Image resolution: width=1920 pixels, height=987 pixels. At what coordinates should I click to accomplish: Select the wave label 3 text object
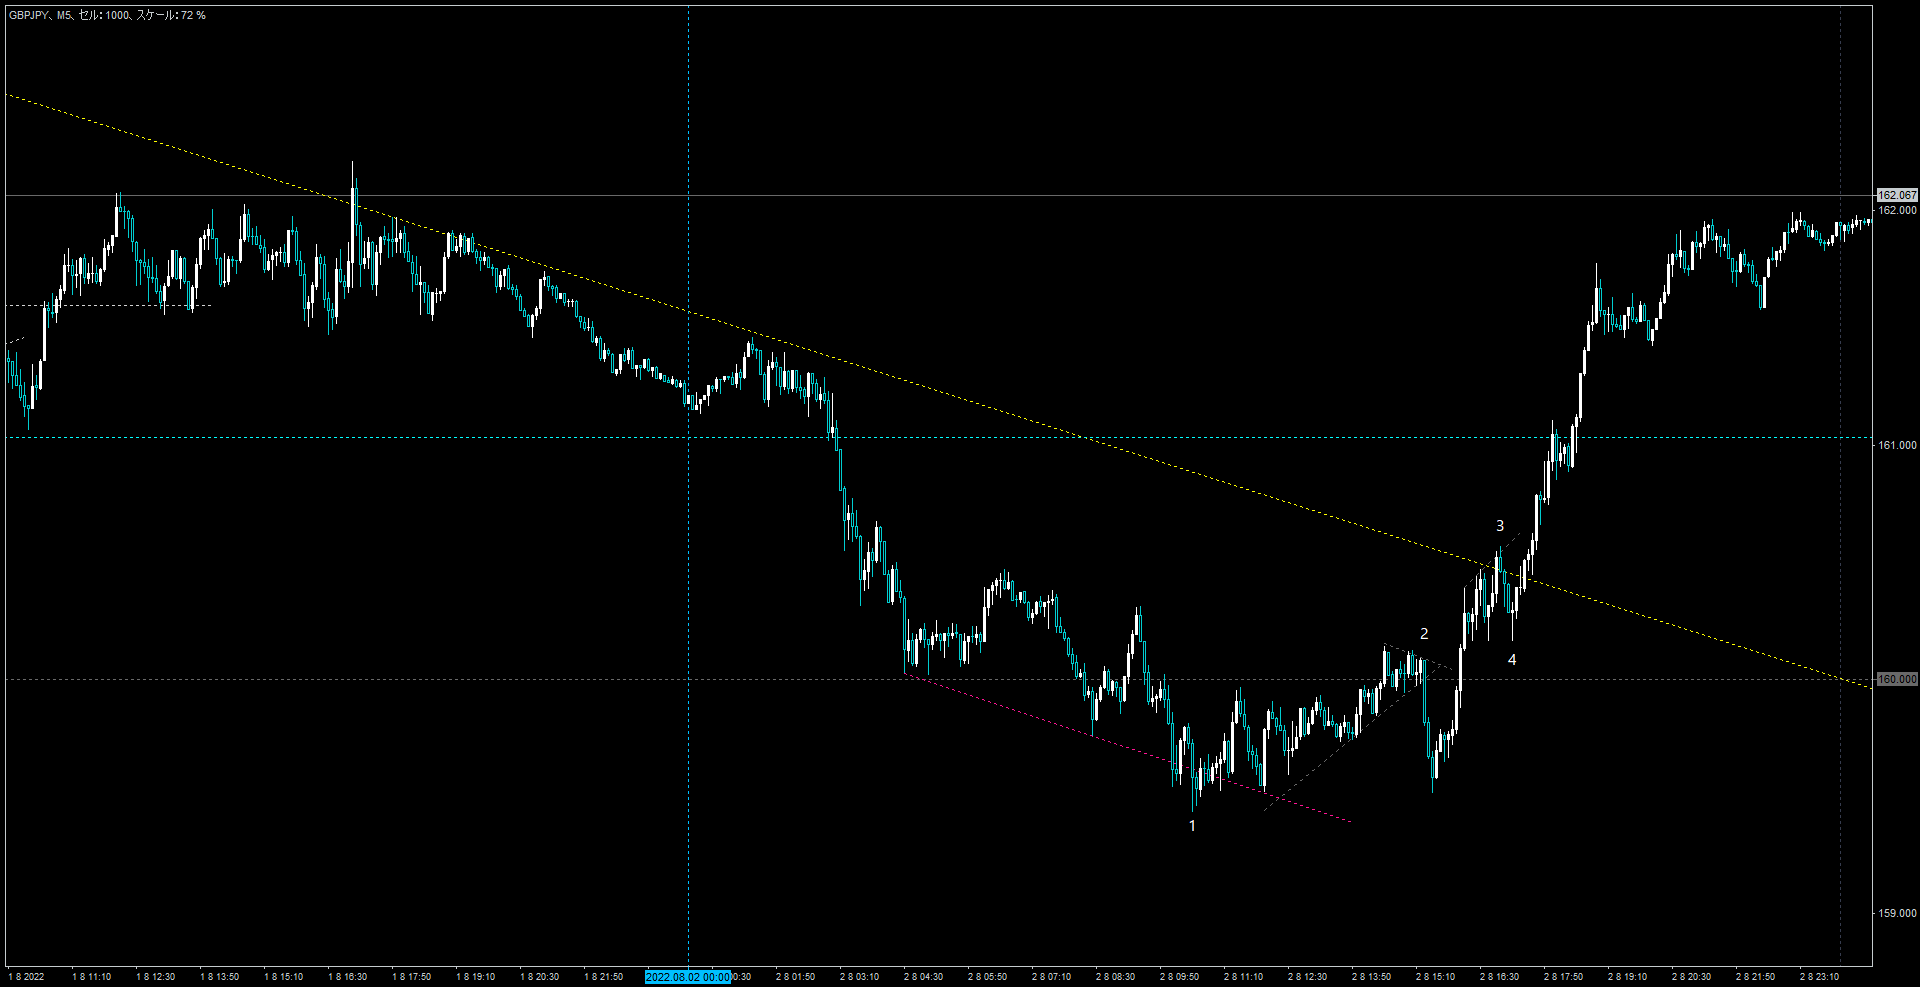click(1500, 526)
